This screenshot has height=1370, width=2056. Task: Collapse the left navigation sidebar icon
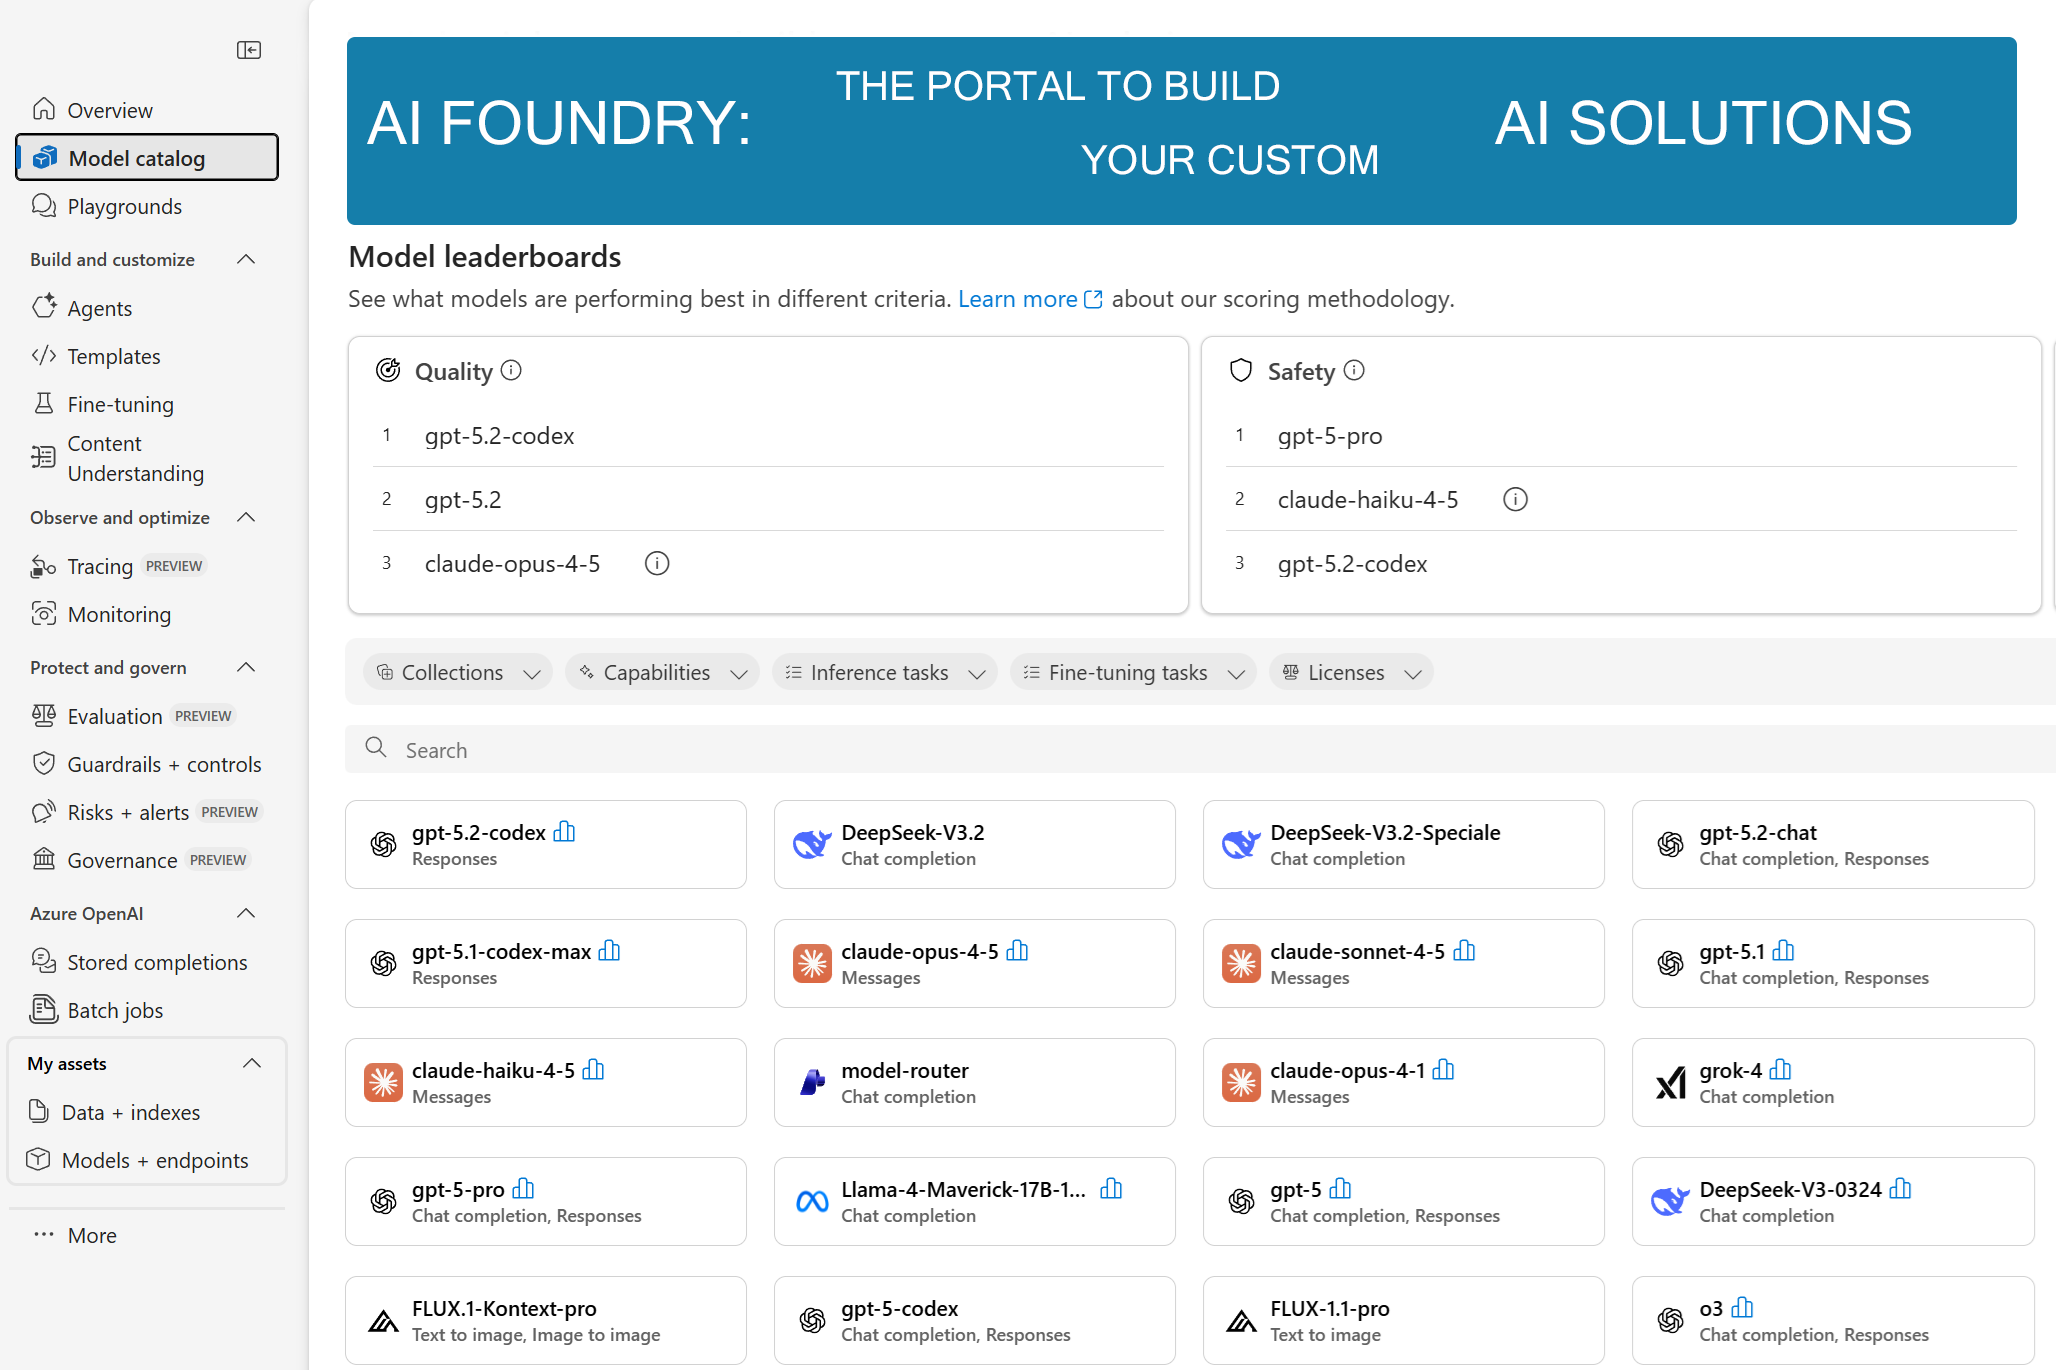coord(249,50)
